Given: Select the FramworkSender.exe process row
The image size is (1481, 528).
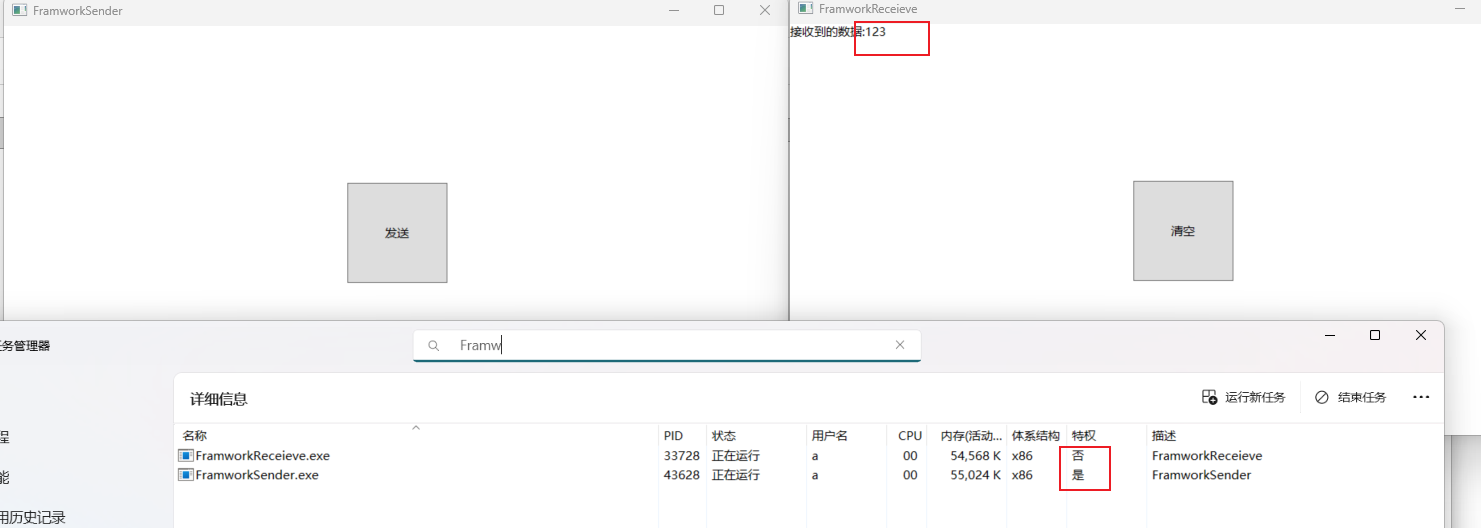Looking at the screenshot, I should (x=257, y=475).
